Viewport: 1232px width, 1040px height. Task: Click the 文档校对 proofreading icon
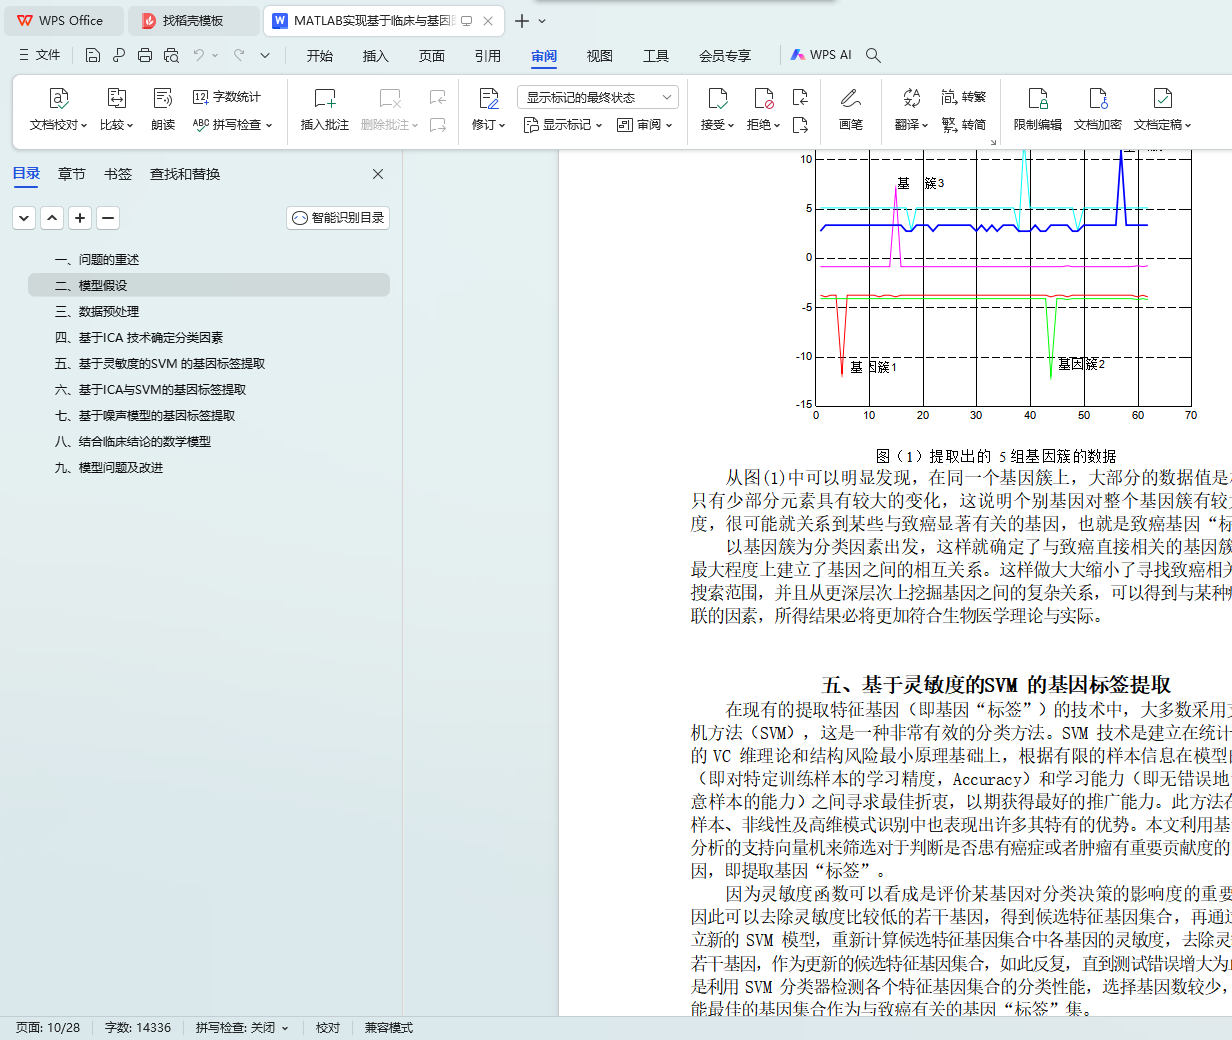click(59, 98)
